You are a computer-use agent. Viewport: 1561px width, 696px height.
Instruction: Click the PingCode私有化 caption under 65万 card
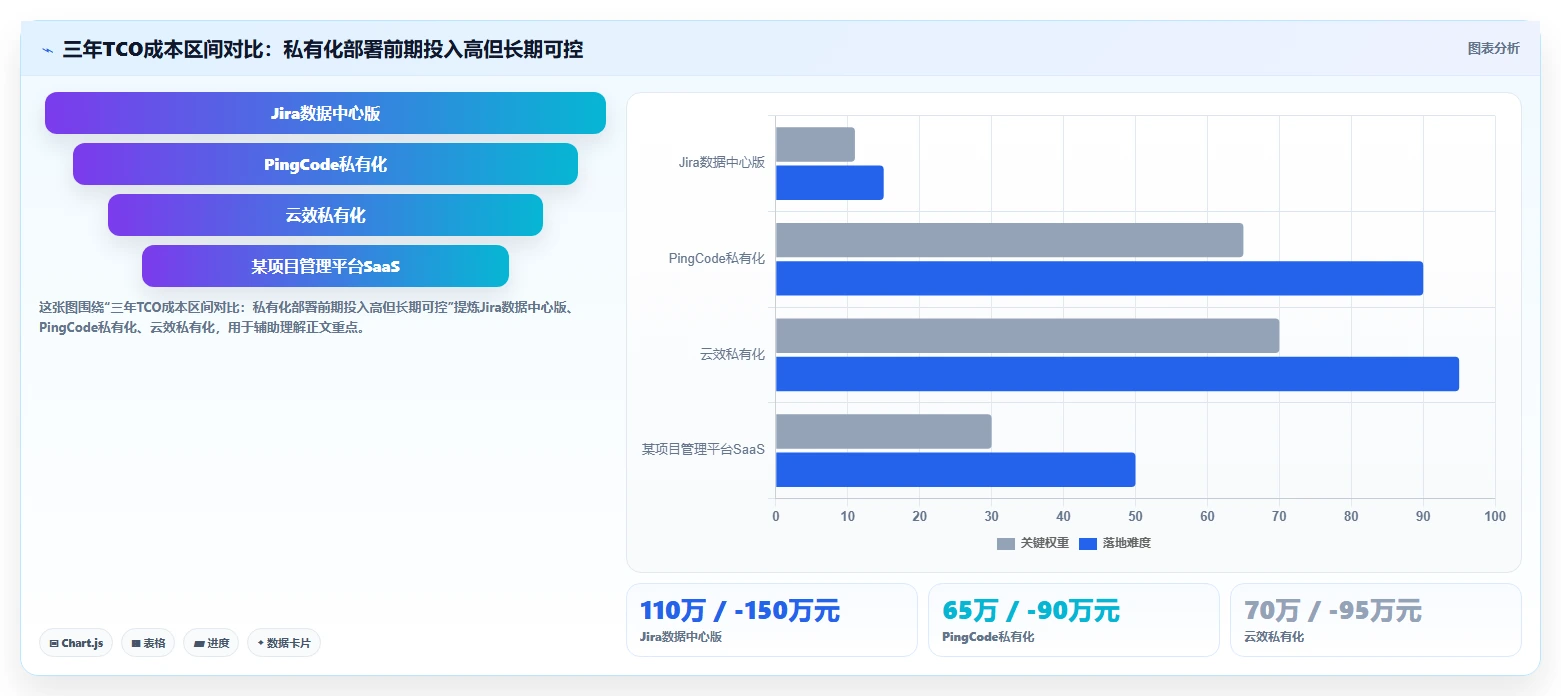pyautogui.click(x=988, y=637)
